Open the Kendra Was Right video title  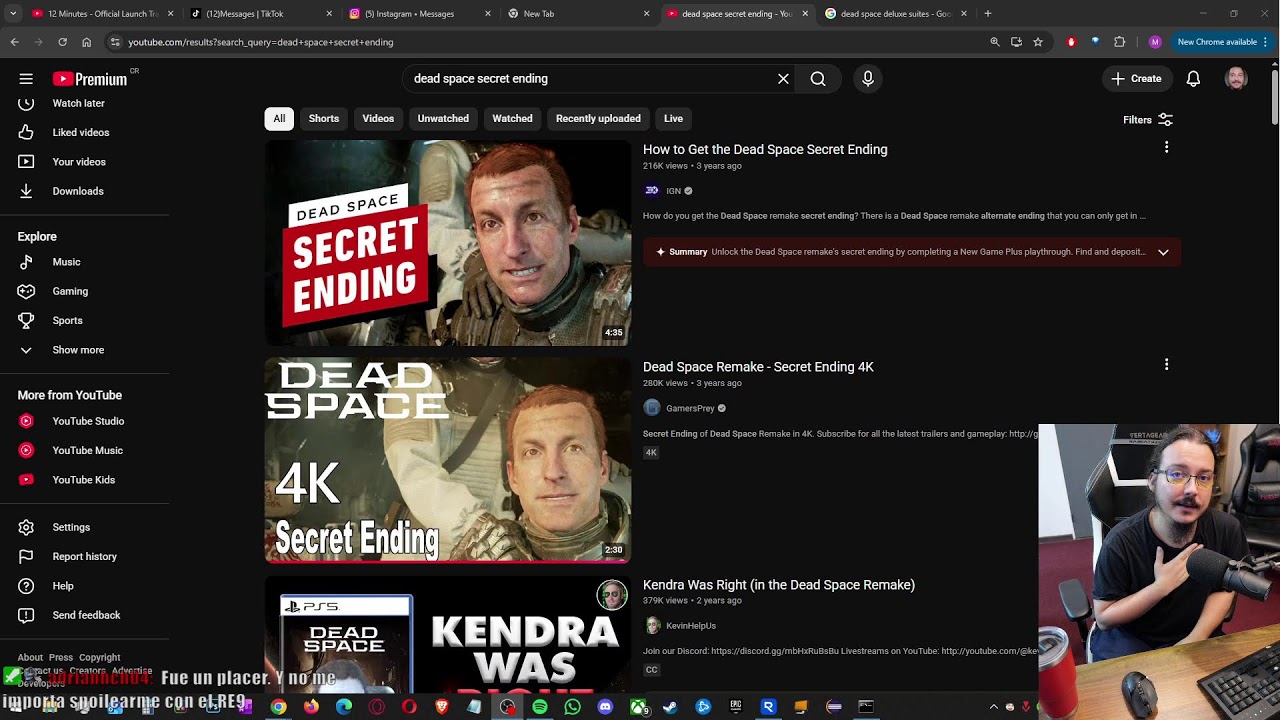point(779,585)
